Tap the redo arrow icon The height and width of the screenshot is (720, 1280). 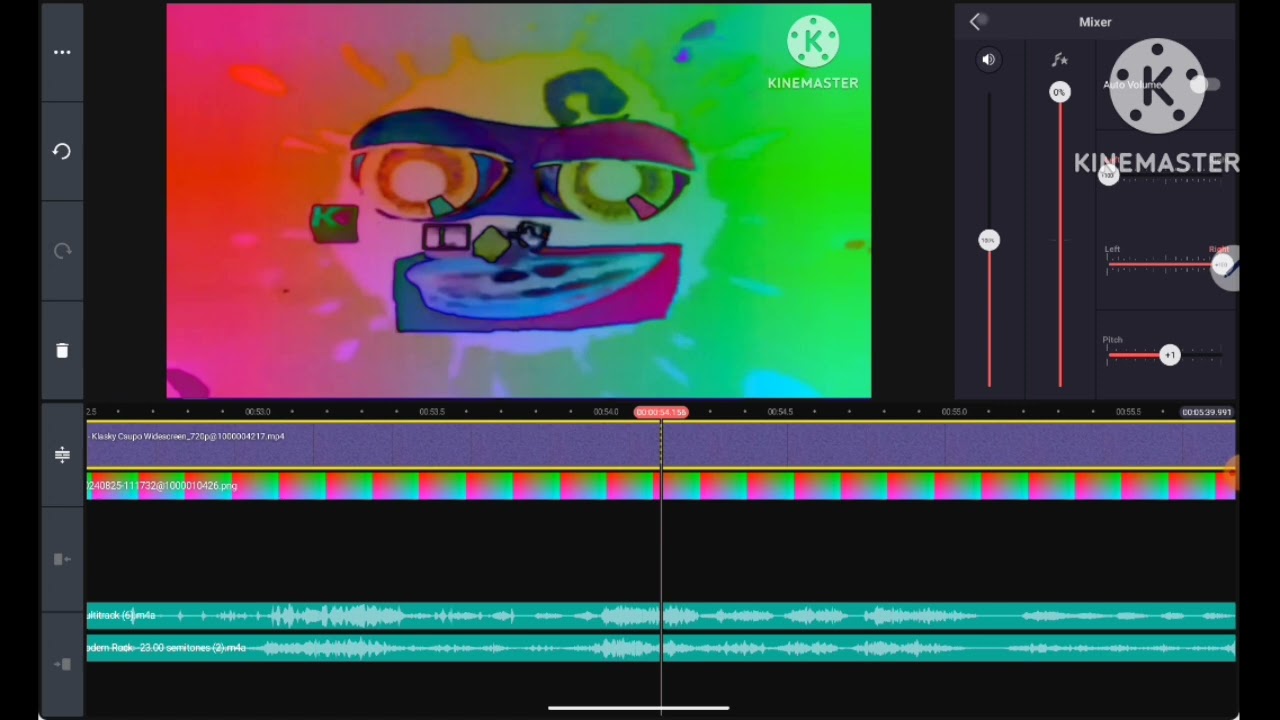62,251
